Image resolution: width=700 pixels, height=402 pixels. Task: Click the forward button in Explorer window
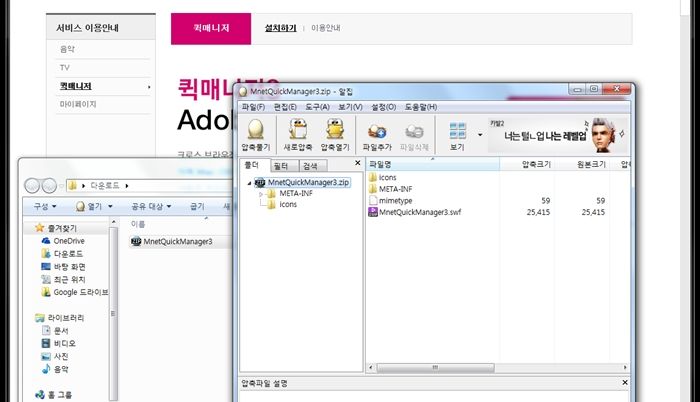(x=49, y=185)
